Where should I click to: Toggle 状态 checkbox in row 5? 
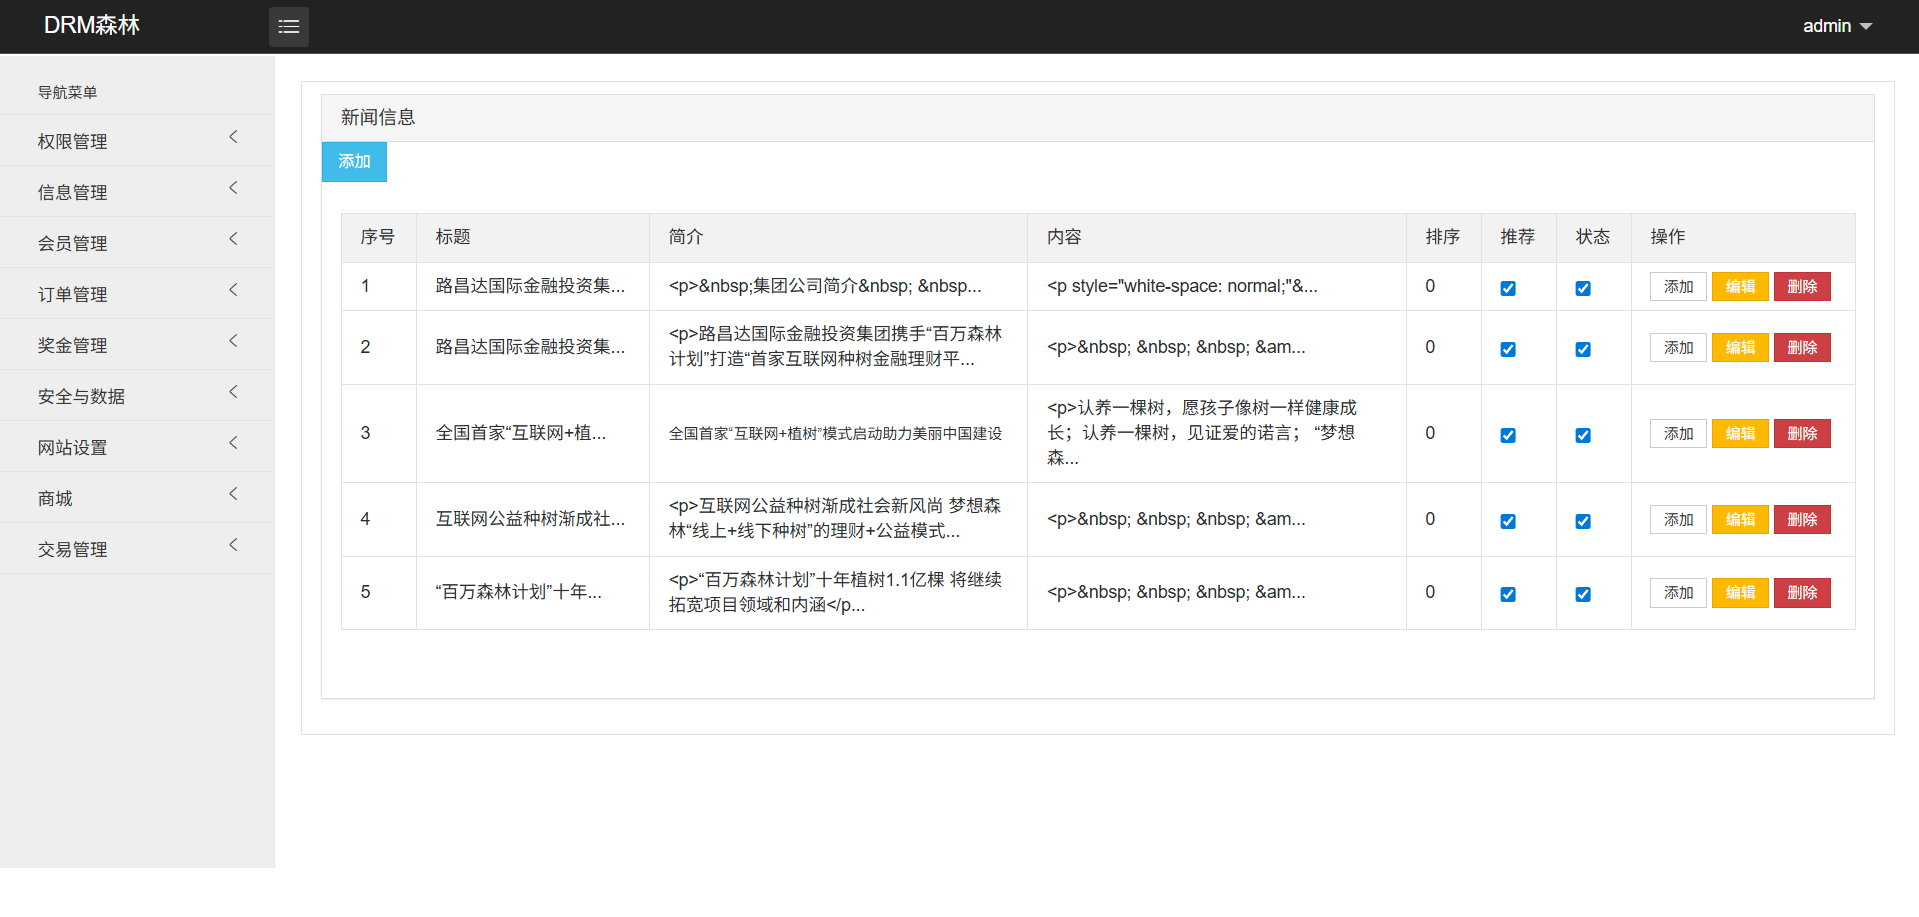(x=1583, y=594)
